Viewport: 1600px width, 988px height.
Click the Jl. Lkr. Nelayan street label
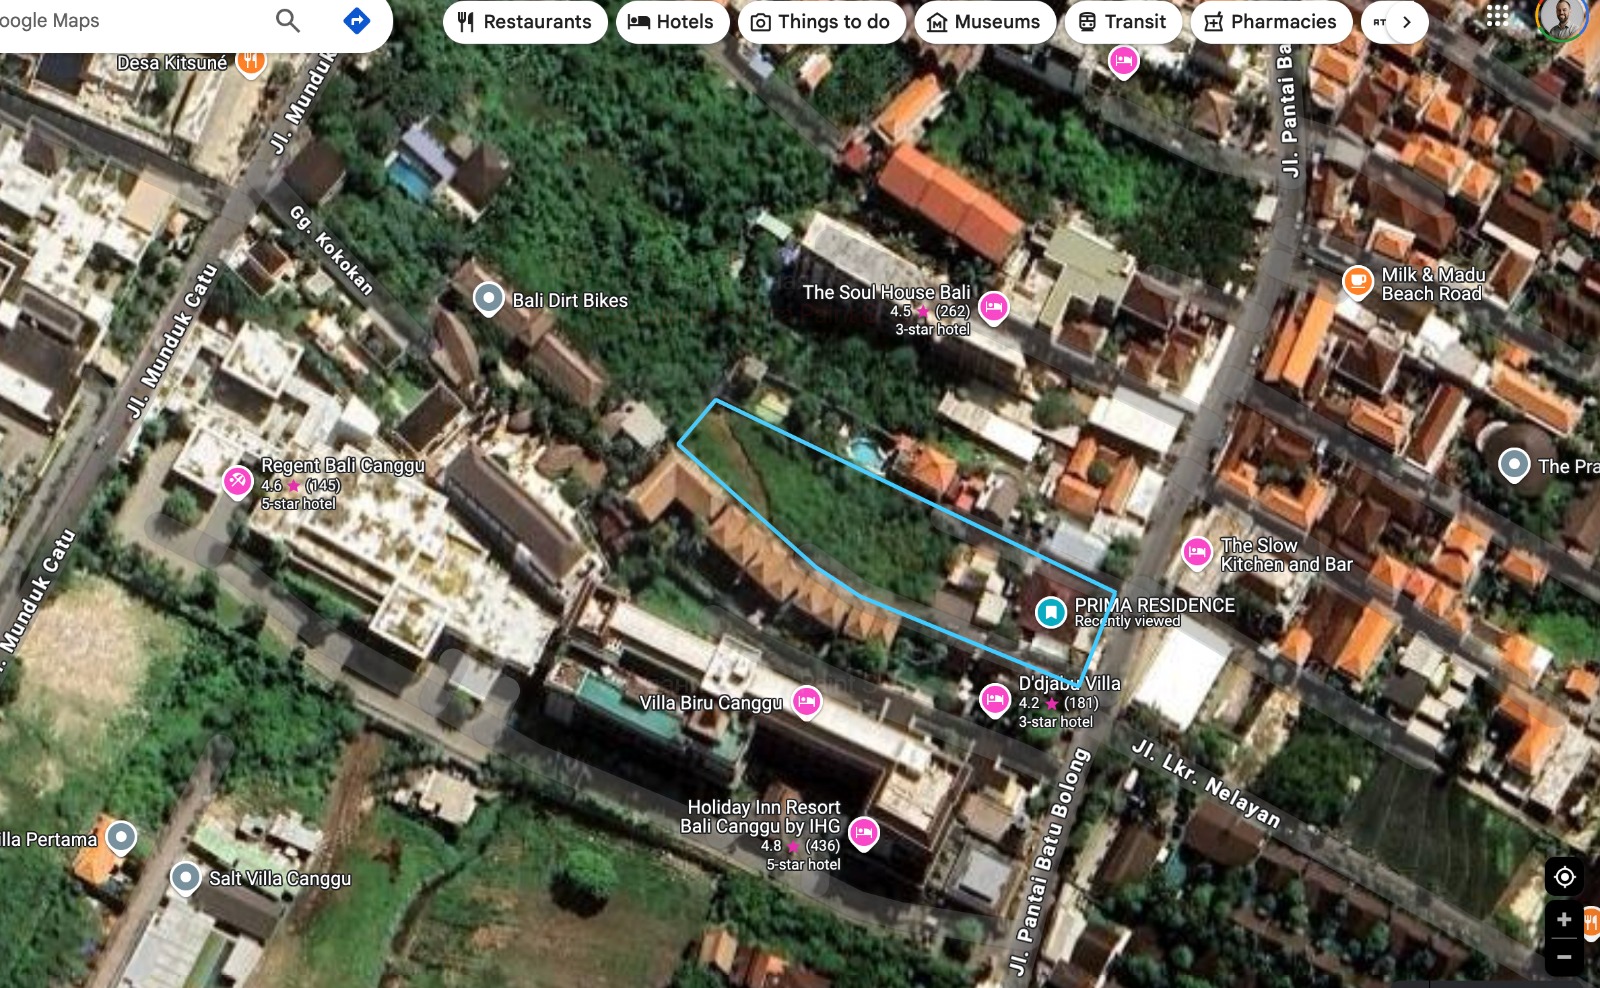(1206, 783)
